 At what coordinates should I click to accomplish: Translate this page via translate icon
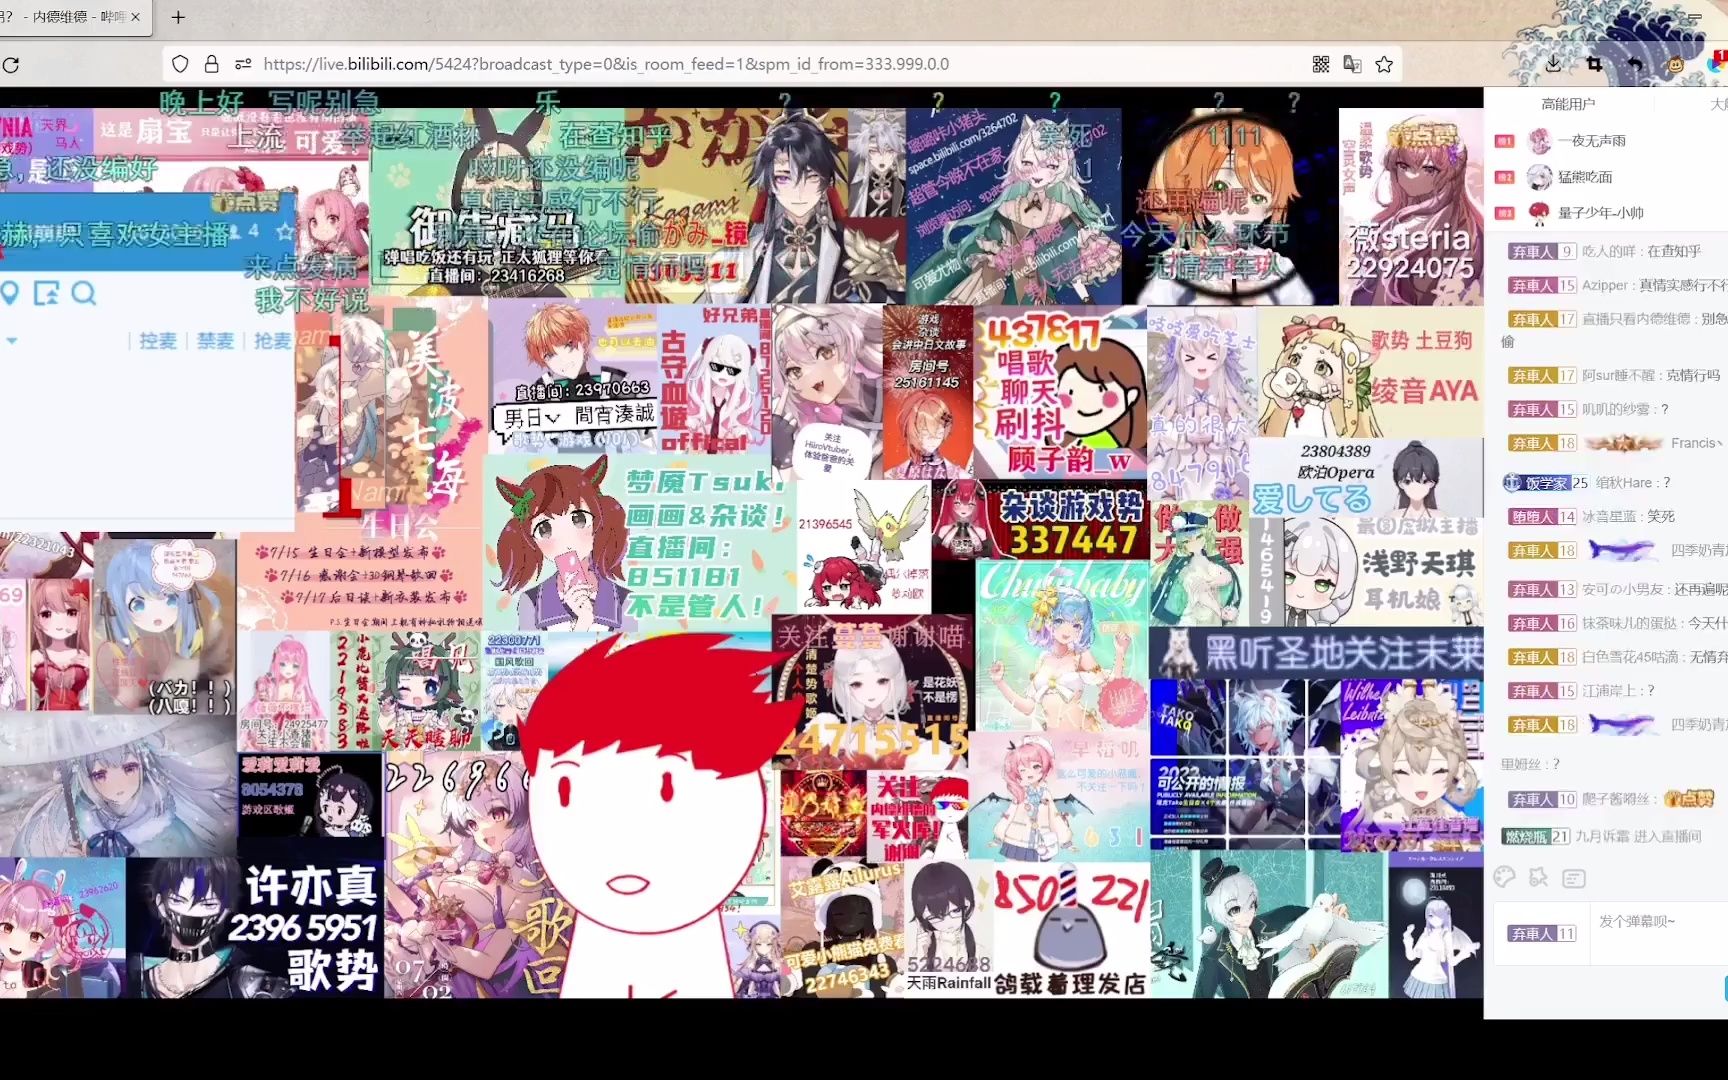(1352, 64)
